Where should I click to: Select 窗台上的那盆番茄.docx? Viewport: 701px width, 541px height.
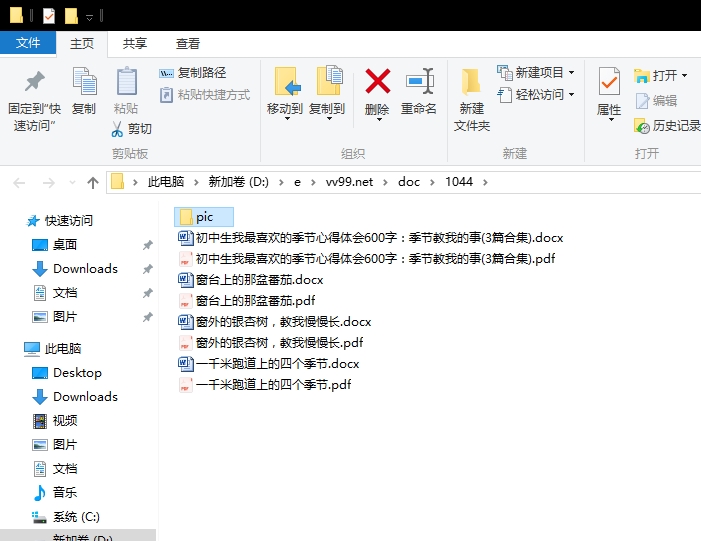point(250,279)
